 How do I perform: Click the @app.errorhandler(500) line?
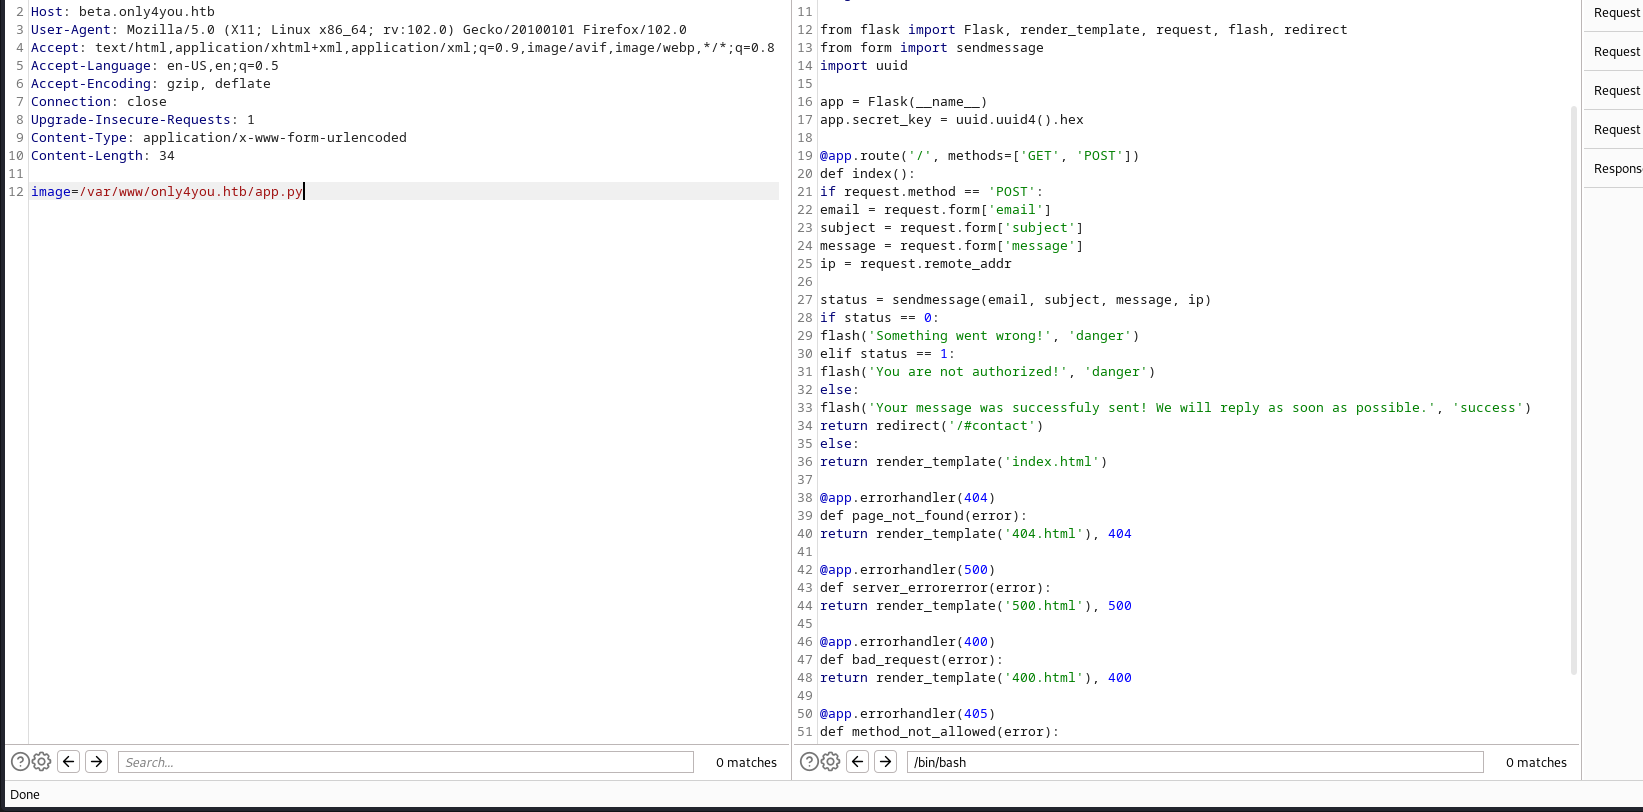coord(908,570)
